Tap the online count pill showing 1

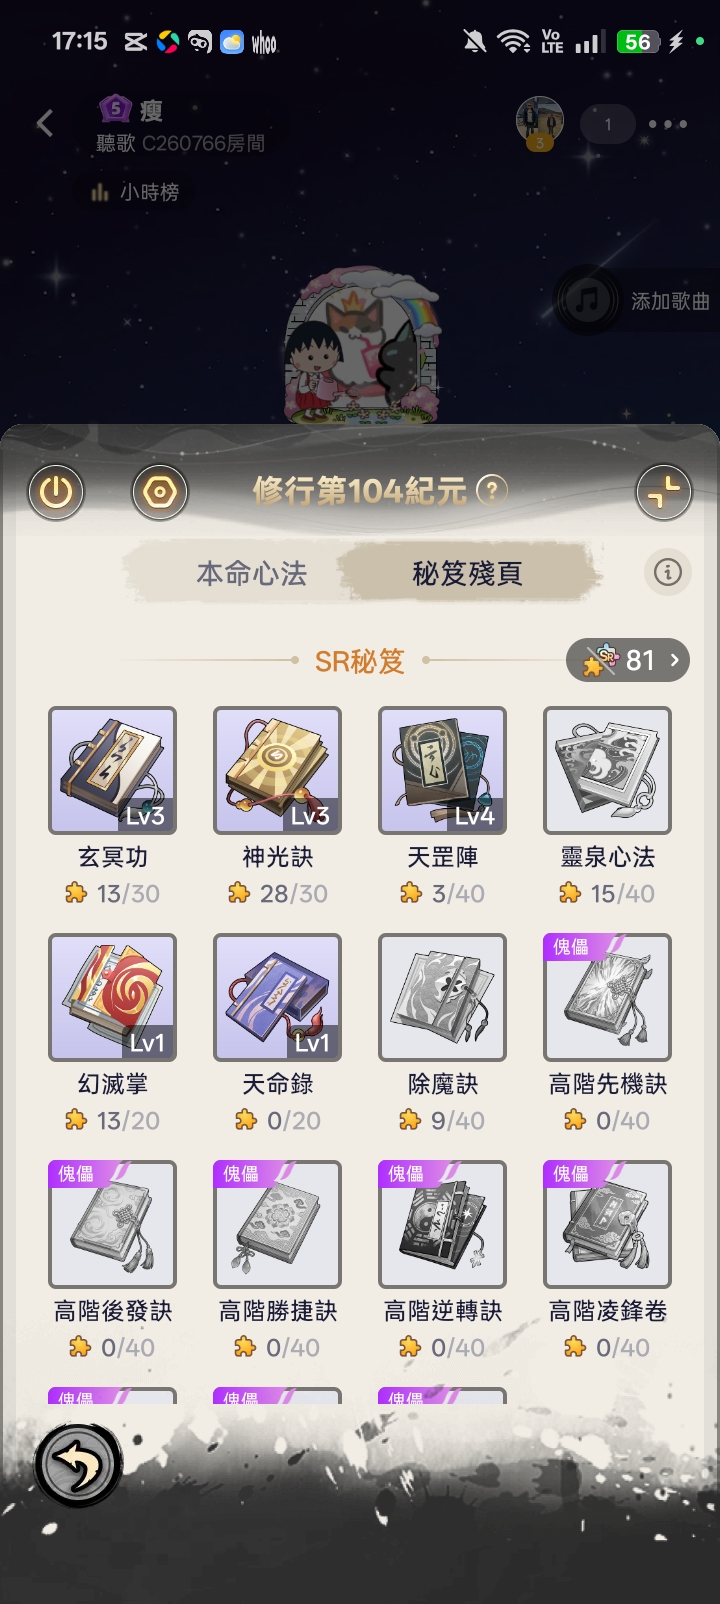point(608,124)
